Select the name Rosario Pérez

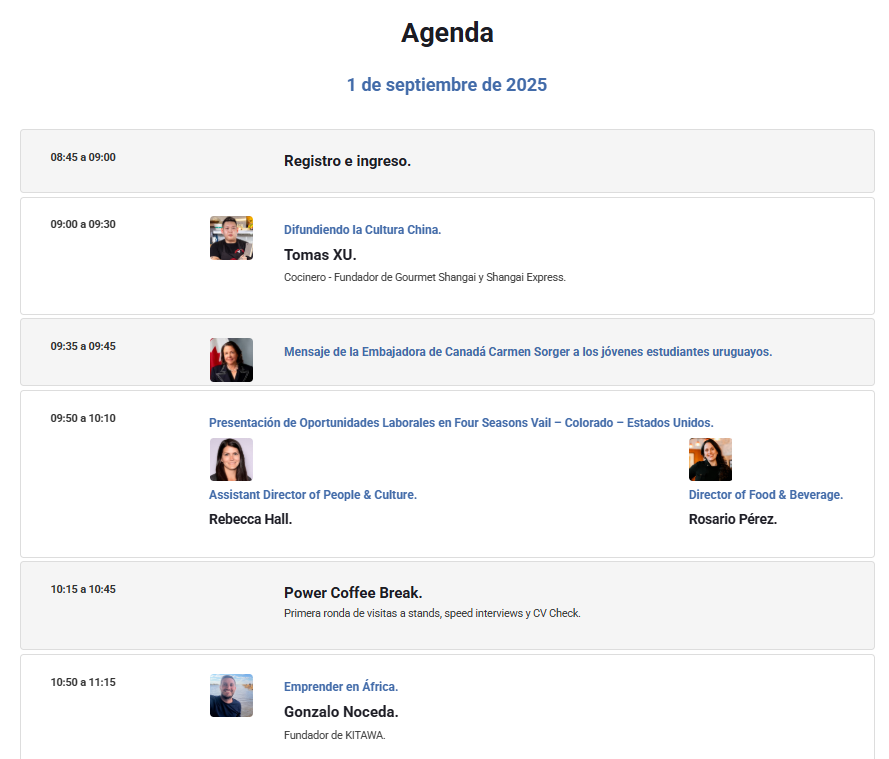coord(733,519)
